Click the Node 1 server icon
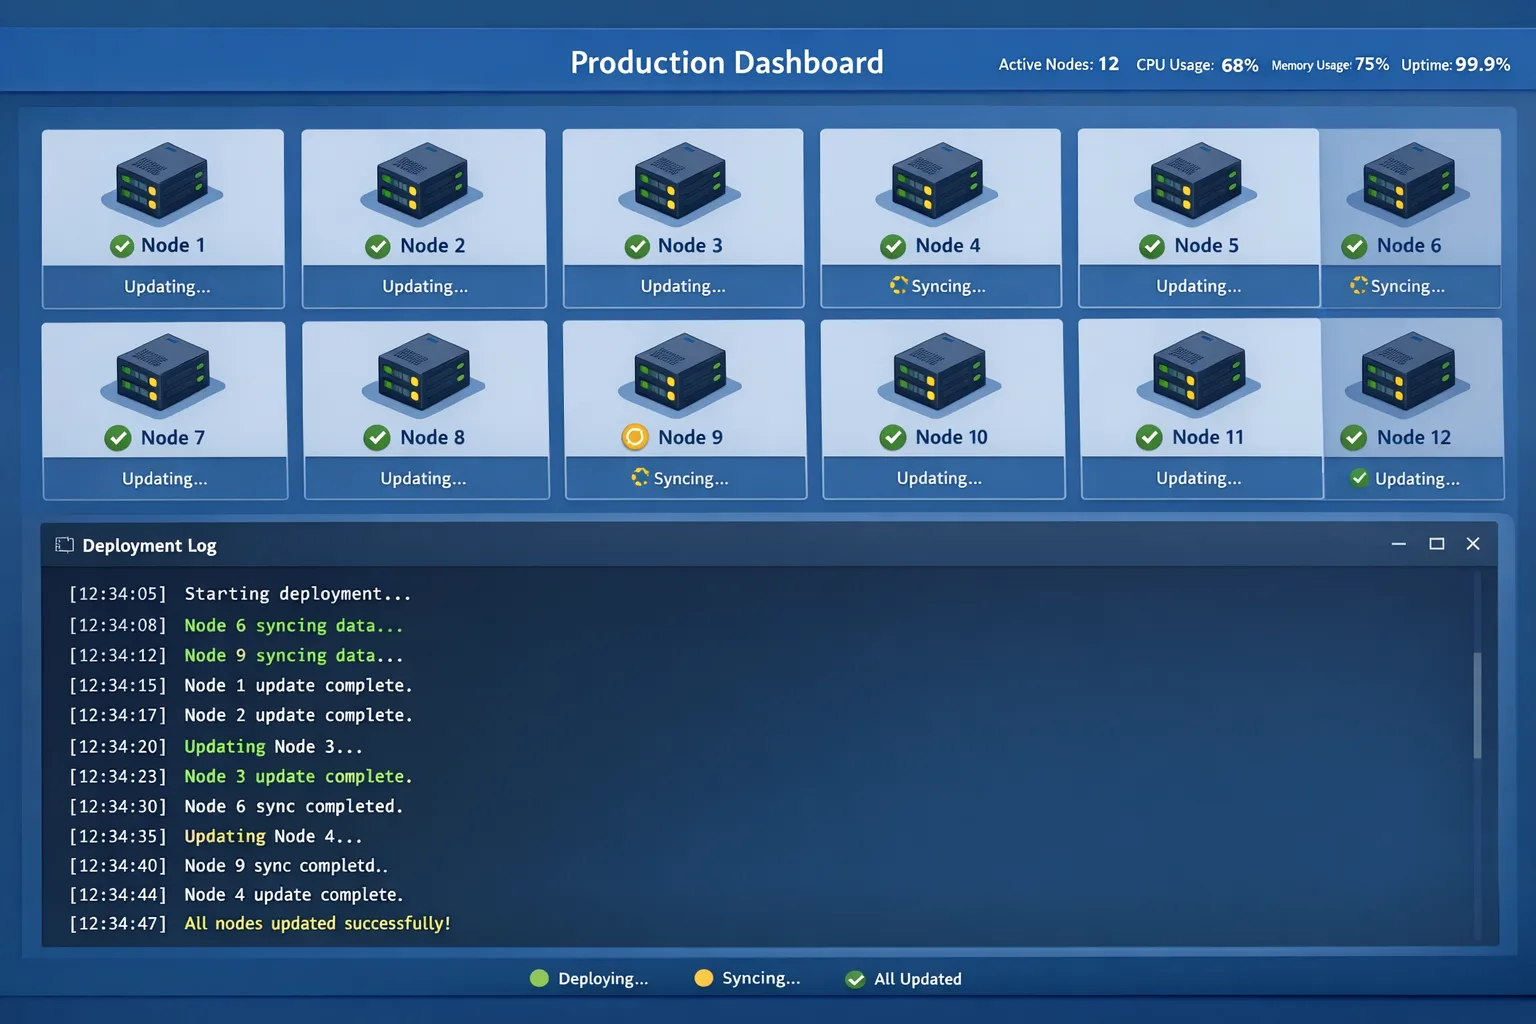1536x1024 pixels. (x=162, y=180)
